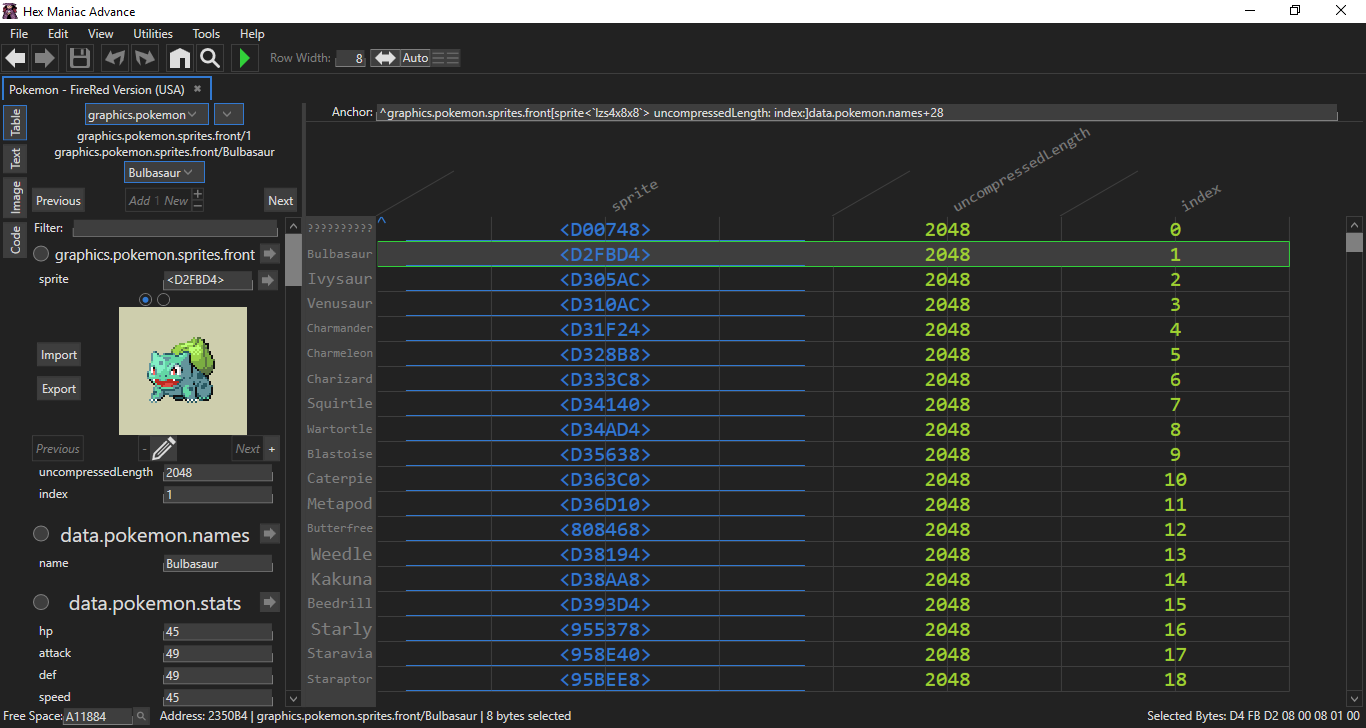Click the Import sprite button
The width and height of the screenshot is (1366, 728).
pyautogui.click(x=59, y=355)
